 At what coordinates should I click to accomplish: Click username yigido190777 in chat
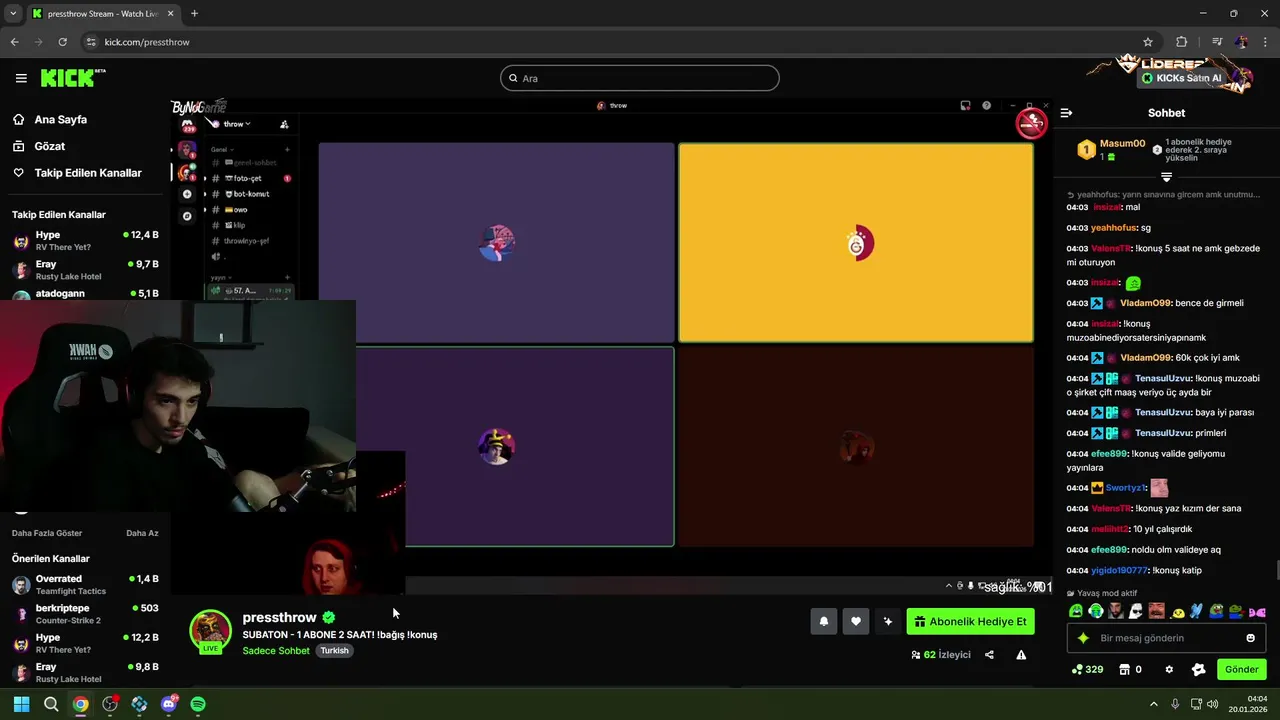point(1120,570)
